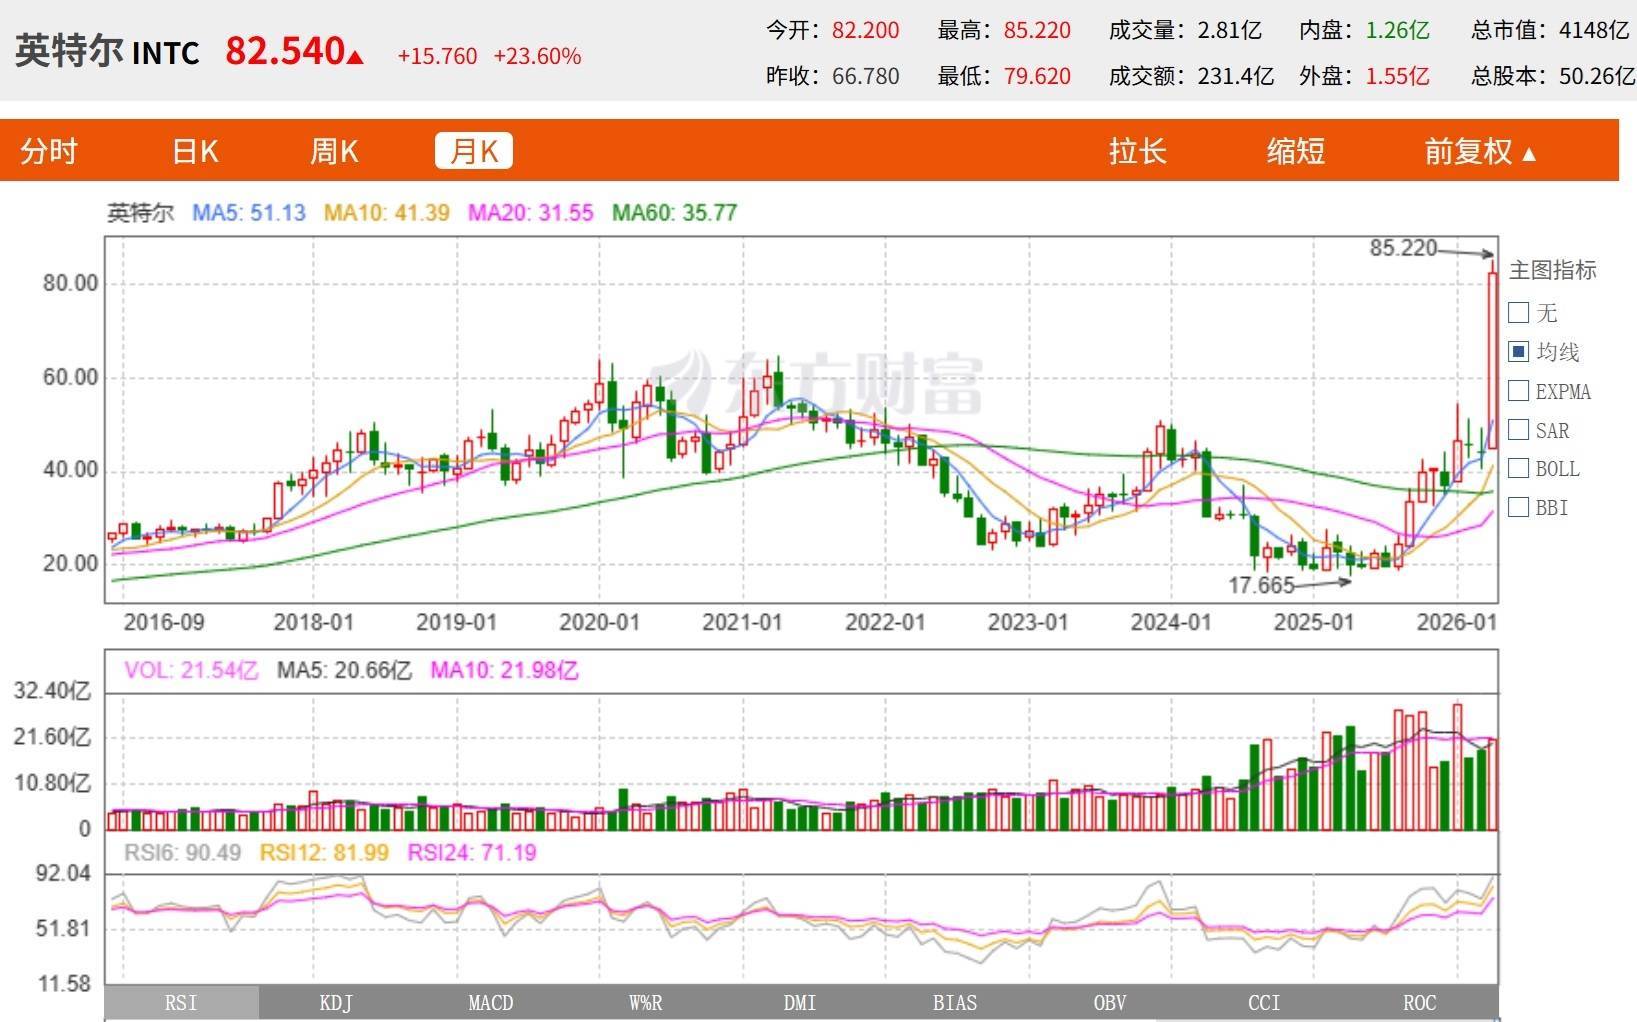Select the RSI indicator tab

point(181,1003)
